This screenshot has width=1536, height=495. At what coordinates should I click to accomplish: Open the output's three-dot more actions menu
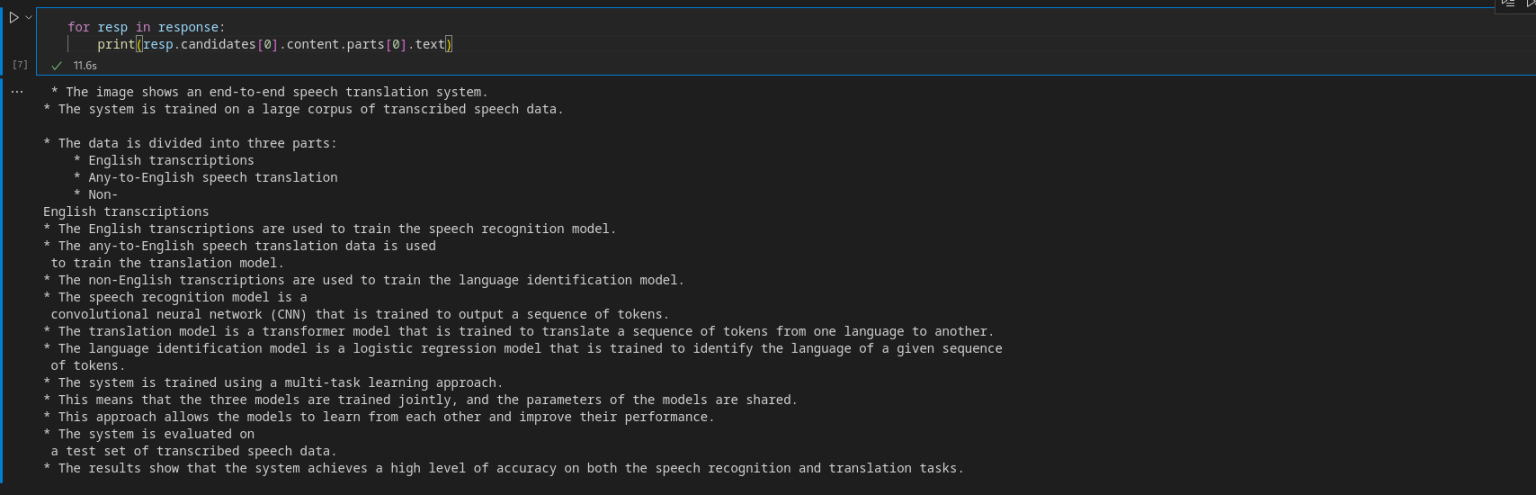[x=16, y=91]
